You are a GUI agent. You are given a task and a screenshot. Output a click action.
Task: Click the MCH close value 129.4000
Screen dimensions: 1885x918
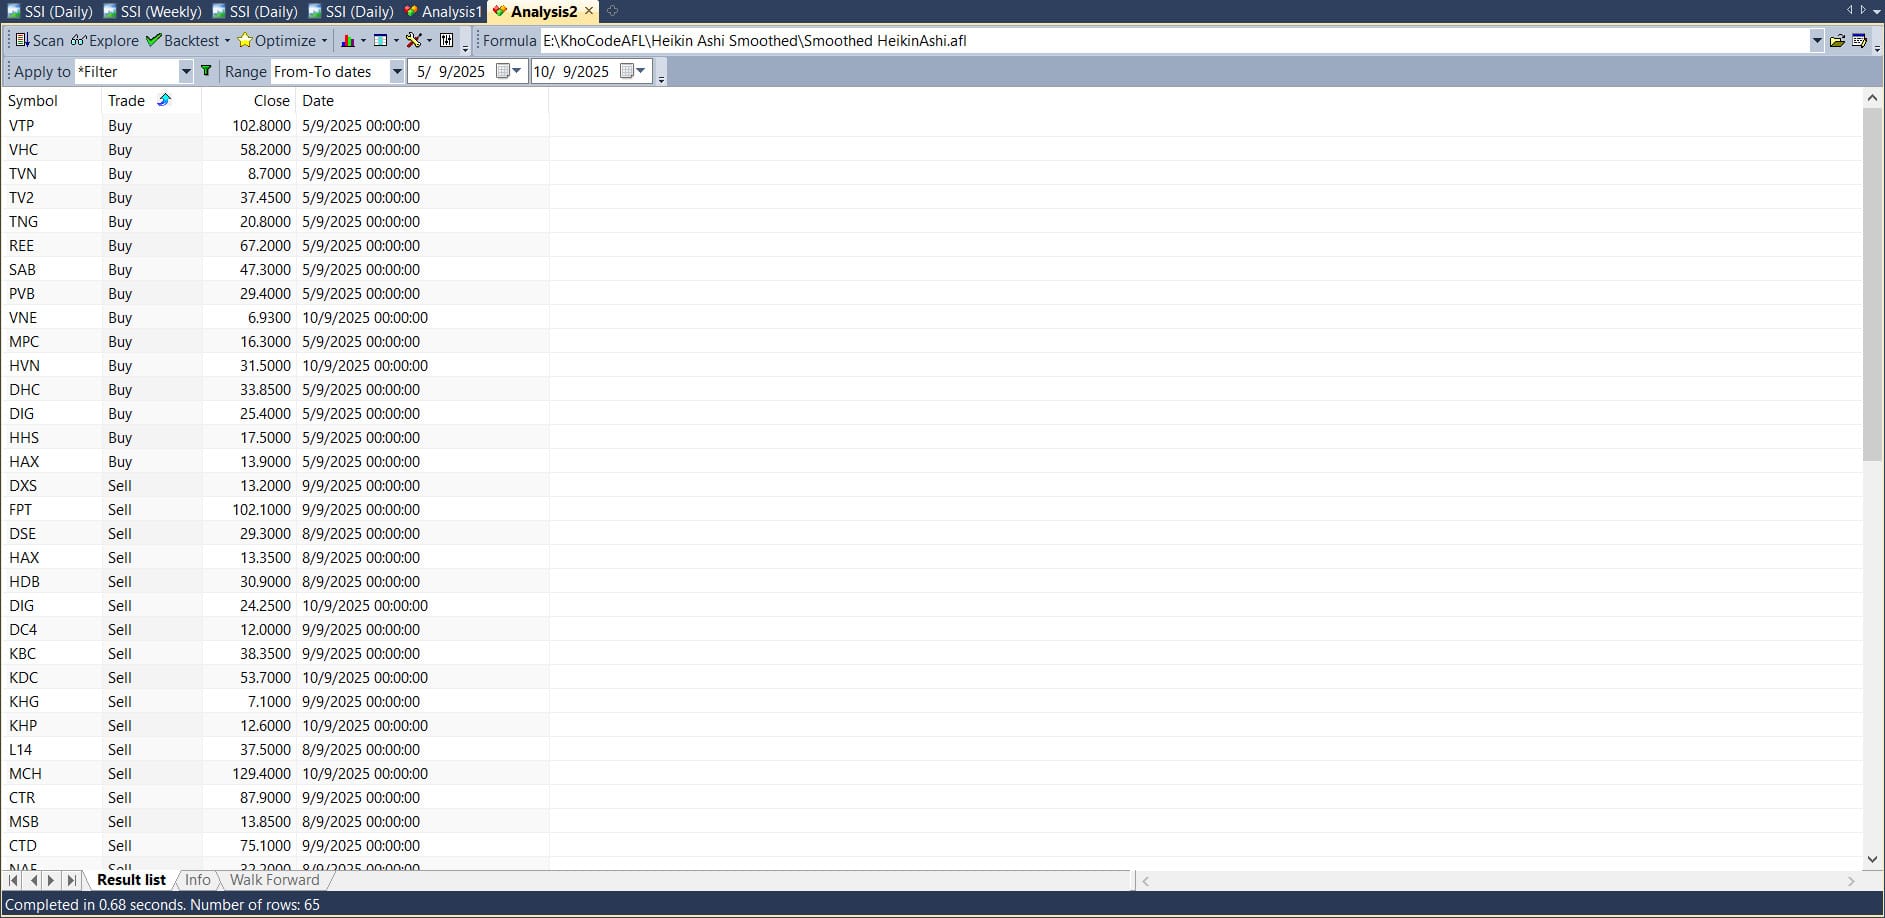pos(261,773)
